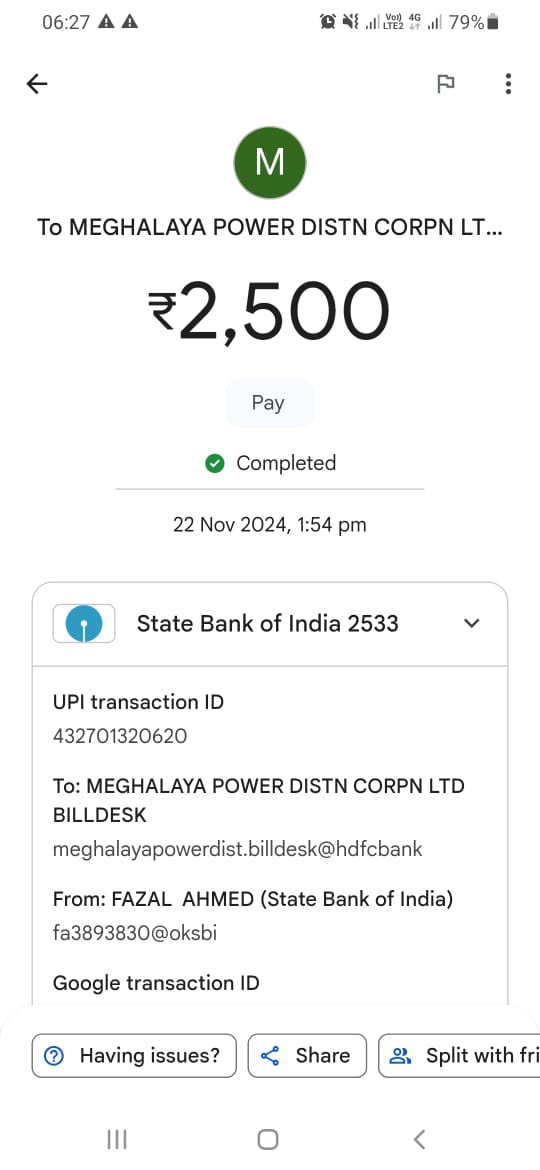The width and height of the screenshot is (540, 1170).
Task: Tap the green M recipient avatar
Action: point(270,162)
